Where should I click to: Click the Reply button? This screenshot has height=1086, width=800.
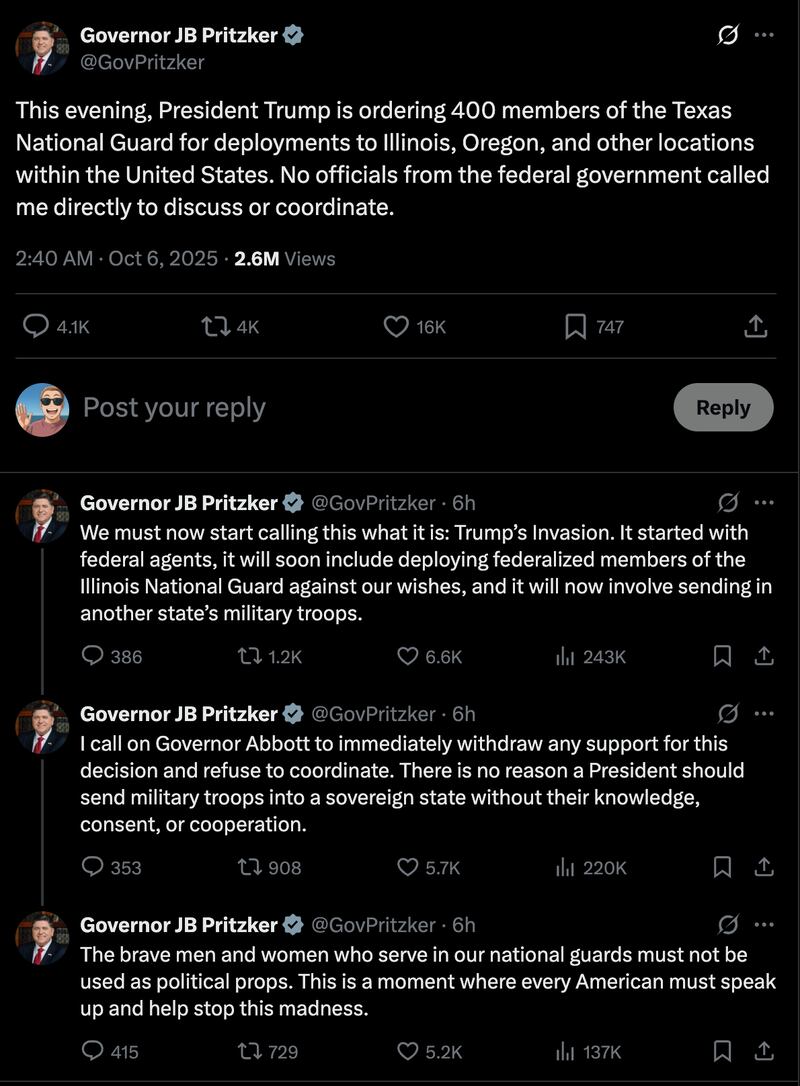[723, 407]
